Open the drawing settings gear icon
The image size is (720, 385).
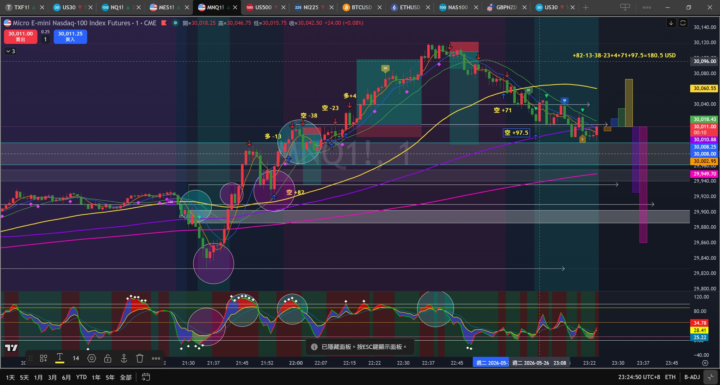point(92,358)
